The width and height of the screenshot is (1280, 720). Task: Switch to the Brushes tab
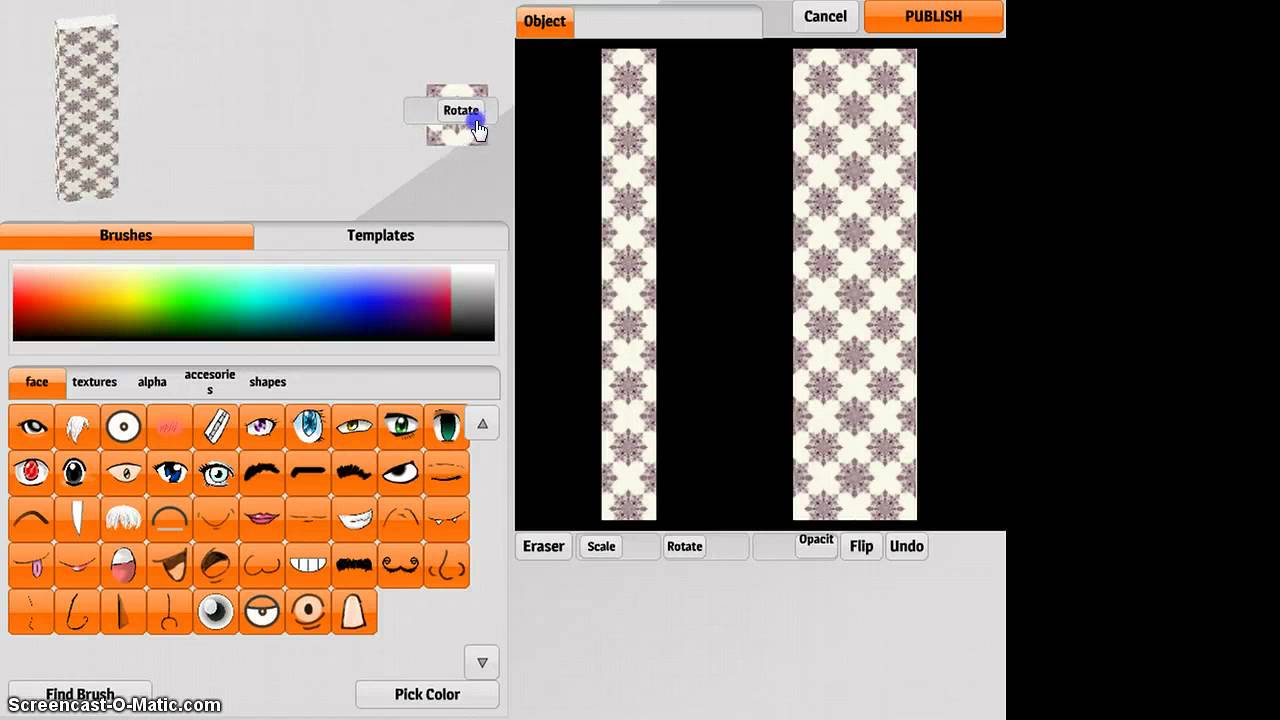[x=126, y=236]
